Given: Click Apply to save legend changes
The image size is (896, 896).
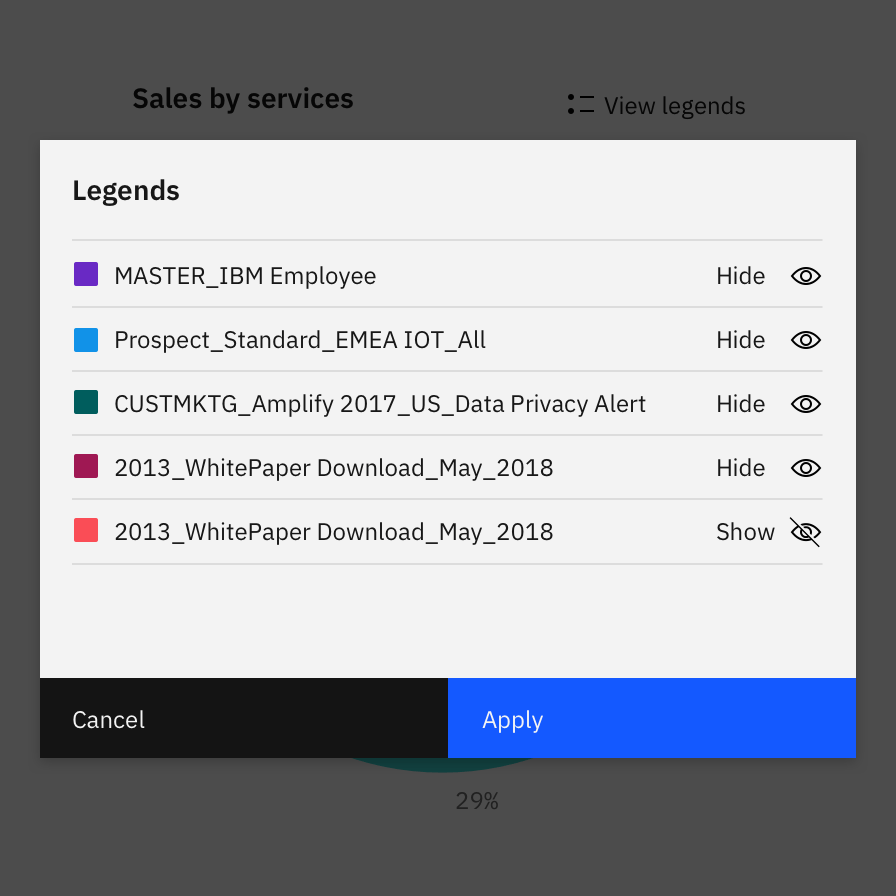Looking at the screenshot, I should [x=512, y=719].
